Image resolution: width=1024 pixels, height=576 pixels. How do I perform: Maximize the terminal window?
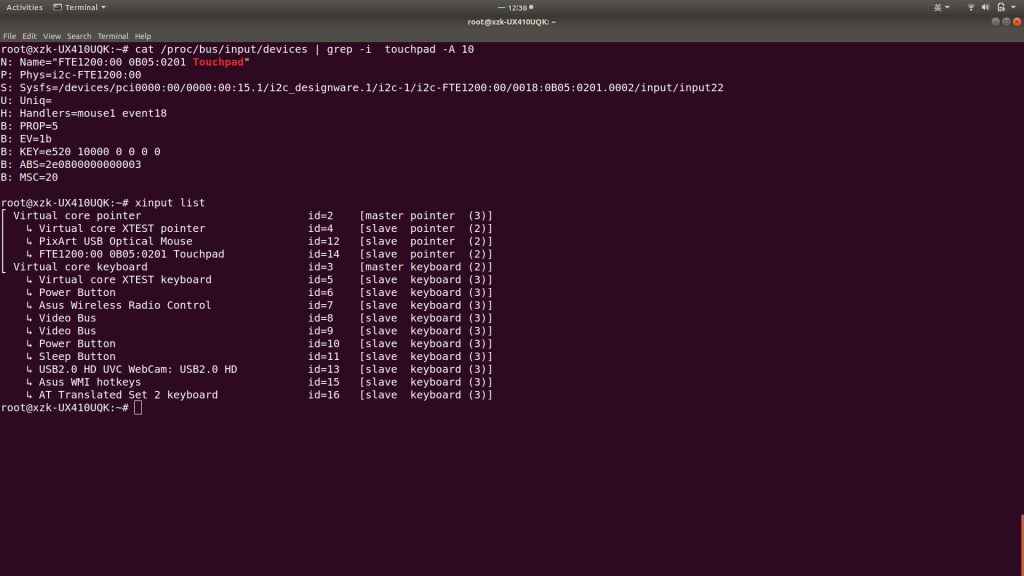[x=1006, y=22]
